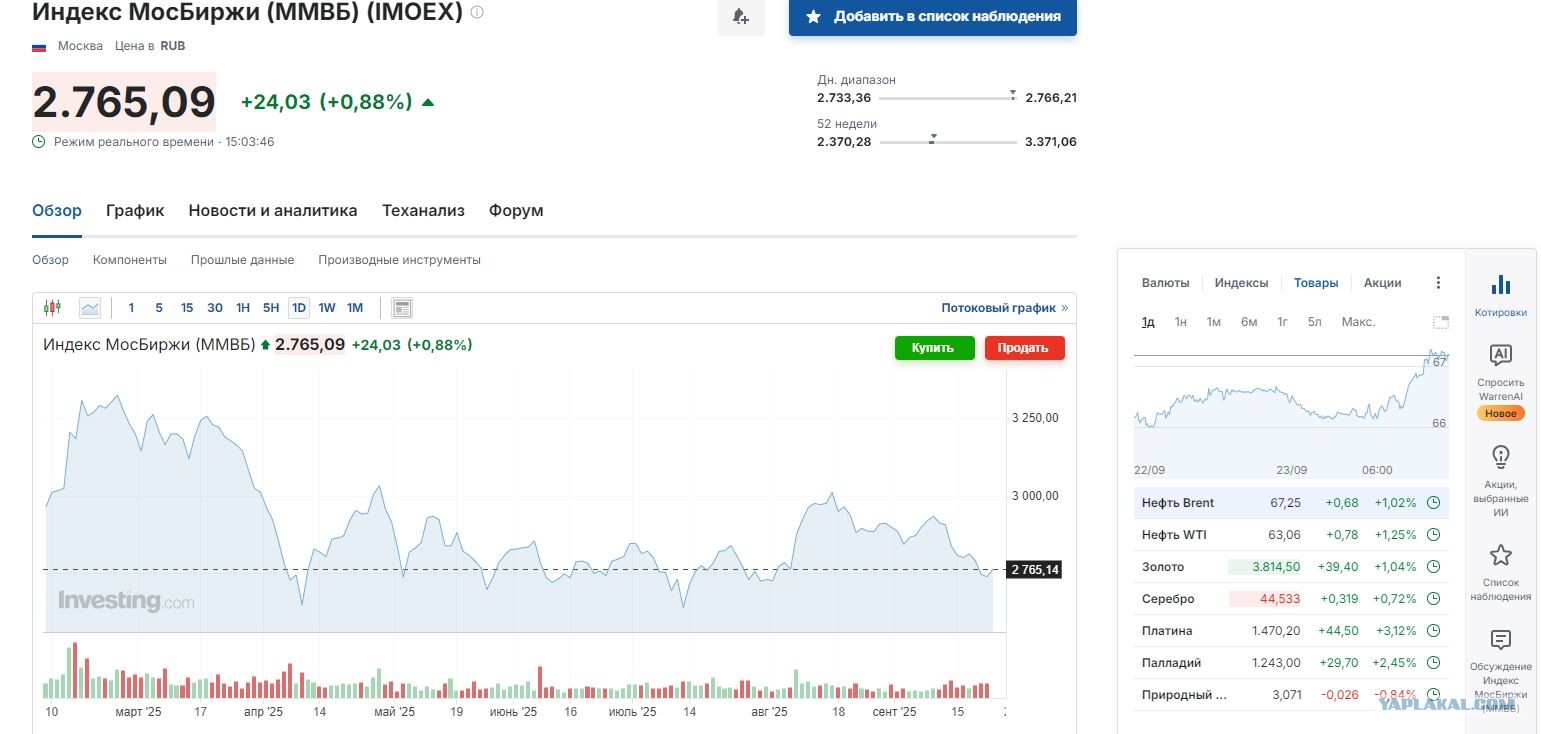Image resolution: width=1541 pixels, height=734 pixels.
Task: Select 1м range in mini chart
Action: (x=1213, y=322)
